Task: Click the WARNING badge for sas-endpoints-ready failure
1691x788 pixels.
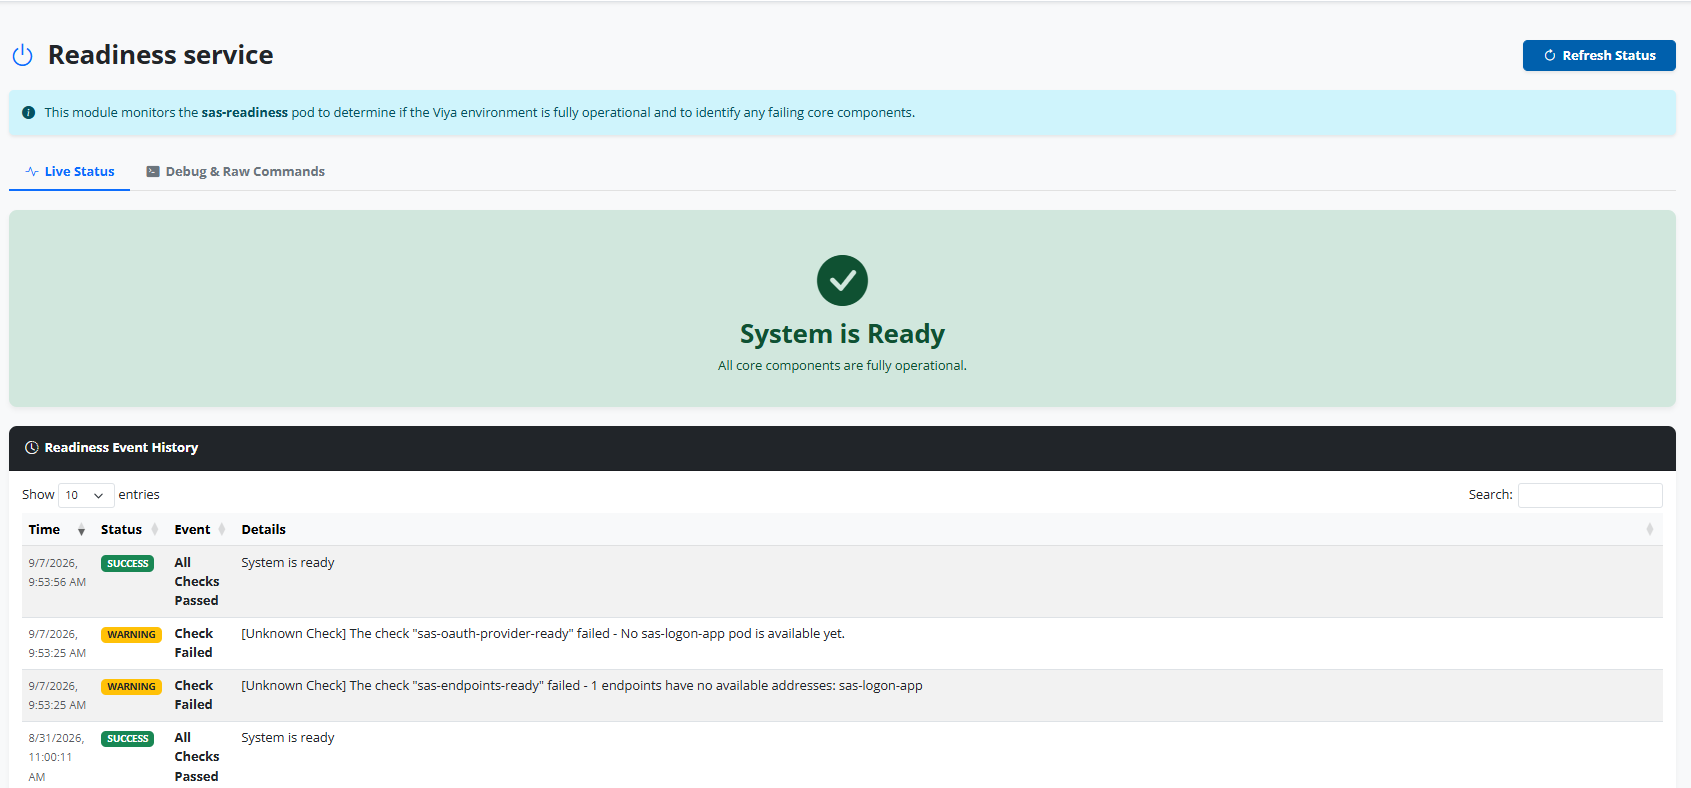Action: [131, 687]
